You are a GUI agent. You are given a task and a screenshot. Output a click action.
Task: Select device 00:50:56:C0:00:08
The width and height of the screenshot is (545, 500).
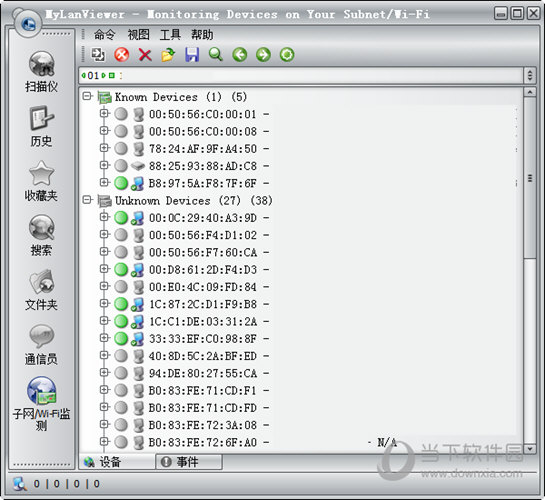[203, 131]
